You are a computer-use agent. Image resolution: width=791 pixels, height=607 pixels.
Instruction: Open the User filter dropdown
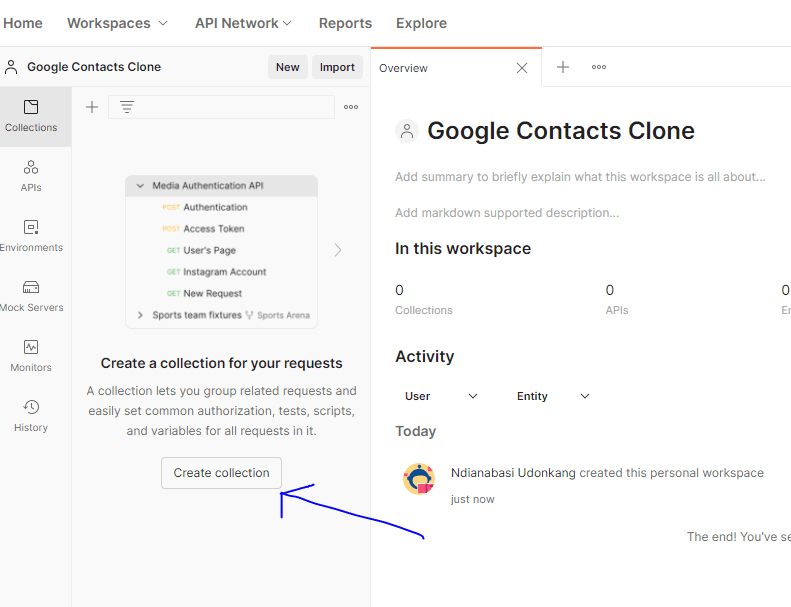[441, 396]
